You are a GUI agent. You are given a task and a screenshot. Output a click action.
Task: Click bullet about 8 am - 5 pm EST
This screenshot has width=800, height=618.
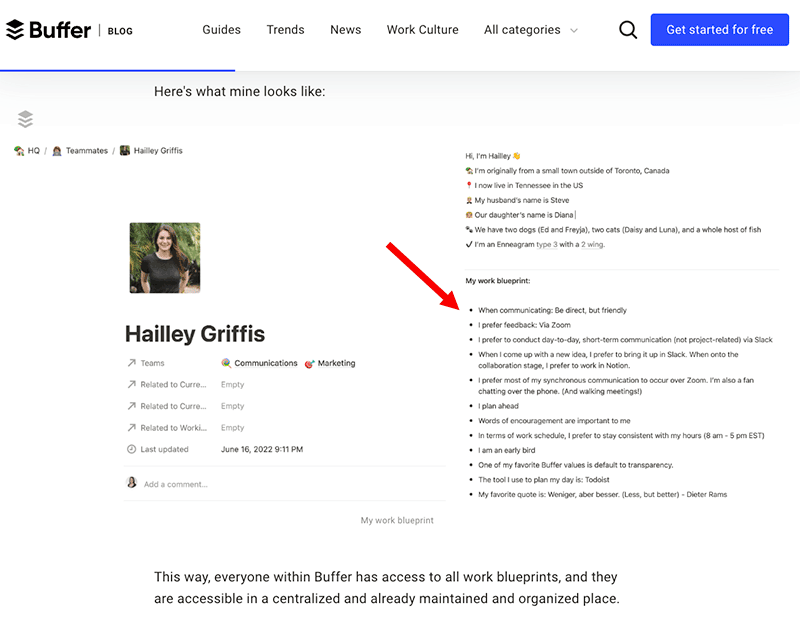621,436
